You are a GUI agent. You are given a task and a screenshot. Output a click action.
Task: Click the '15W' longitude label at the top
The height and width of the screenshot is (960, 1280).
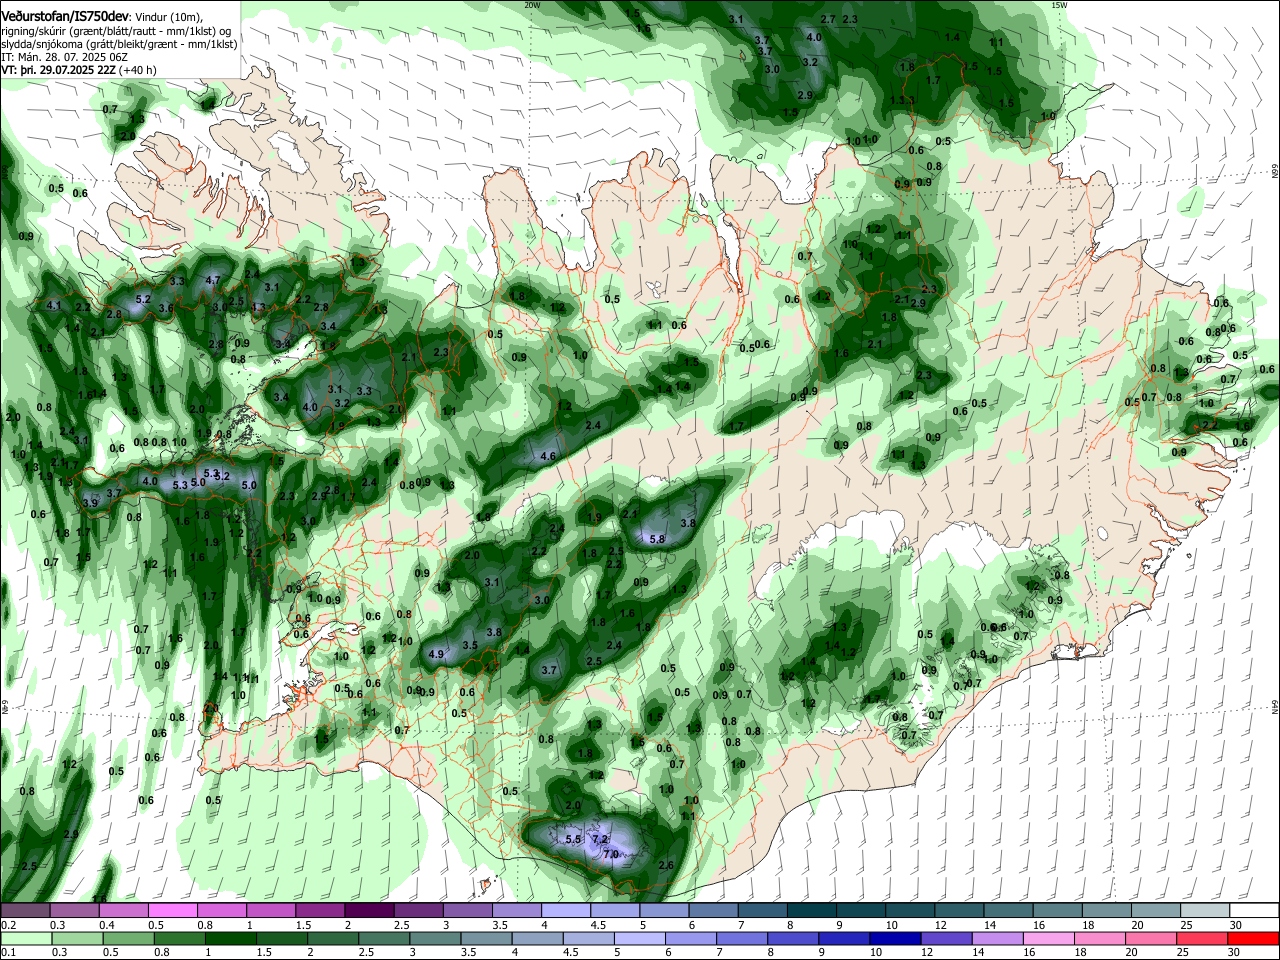1059,5
